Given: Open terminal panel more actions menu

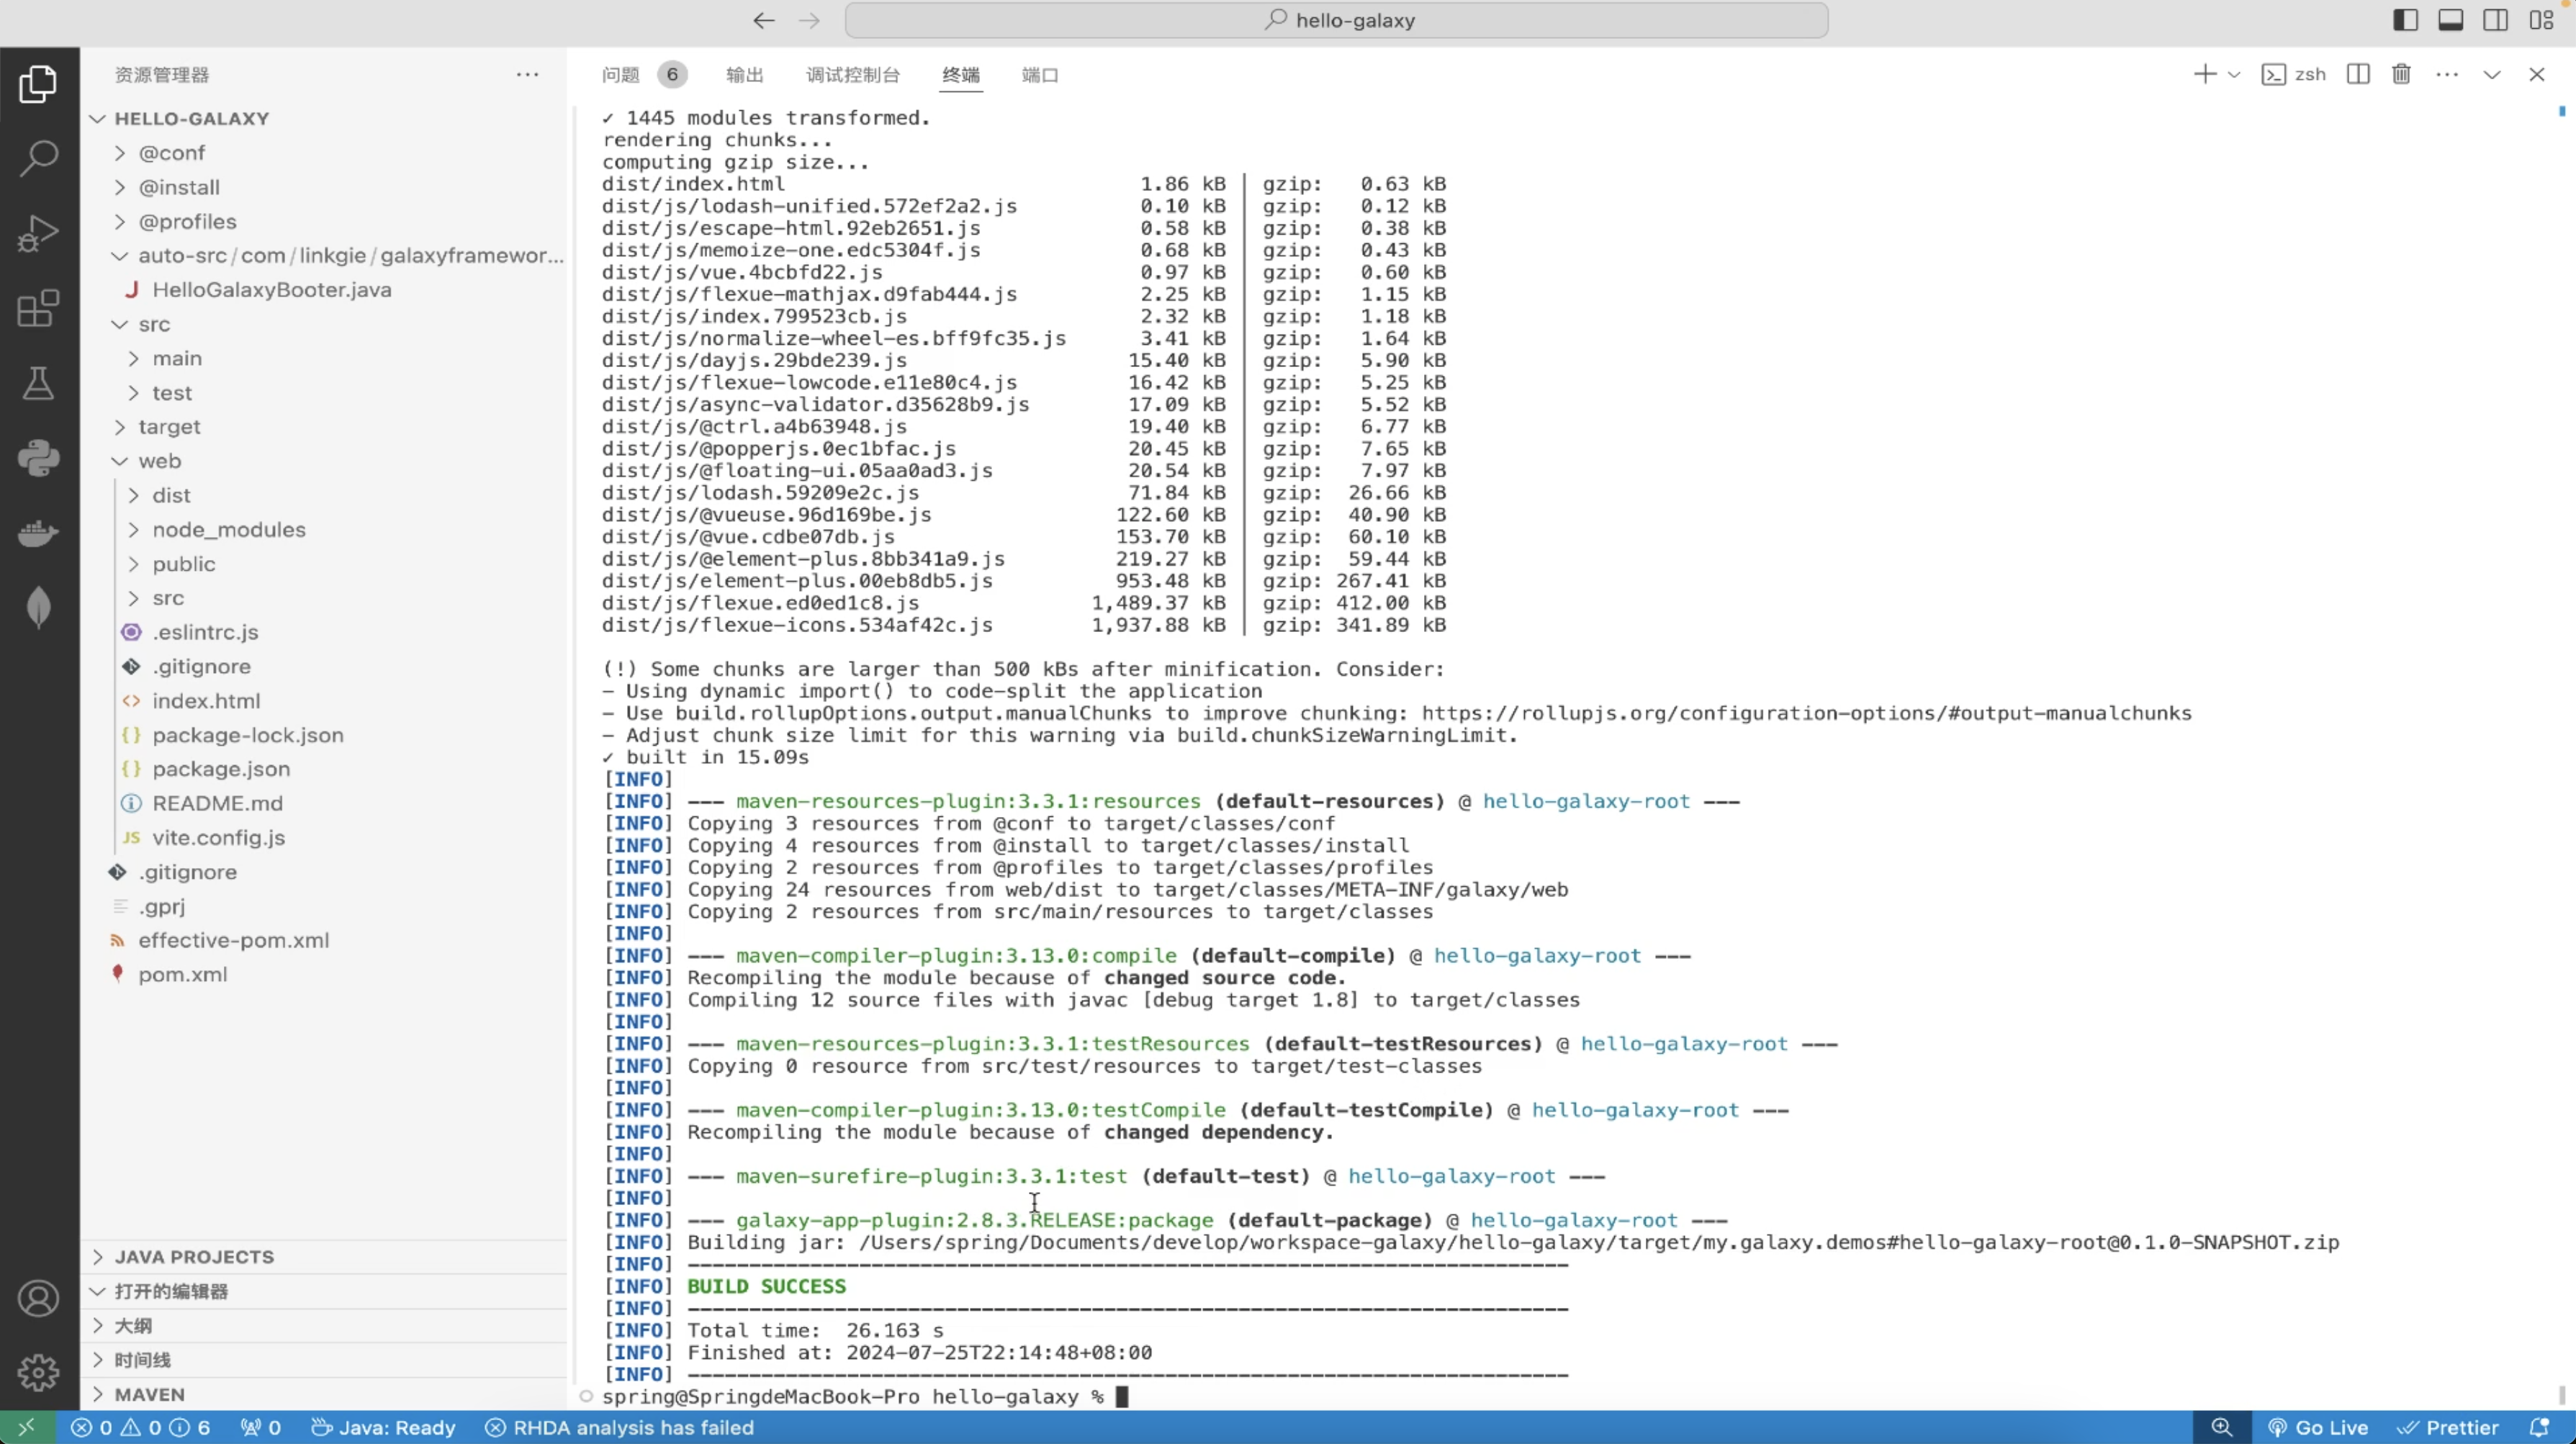Looking at the screenshot, I should point(2447,74).
